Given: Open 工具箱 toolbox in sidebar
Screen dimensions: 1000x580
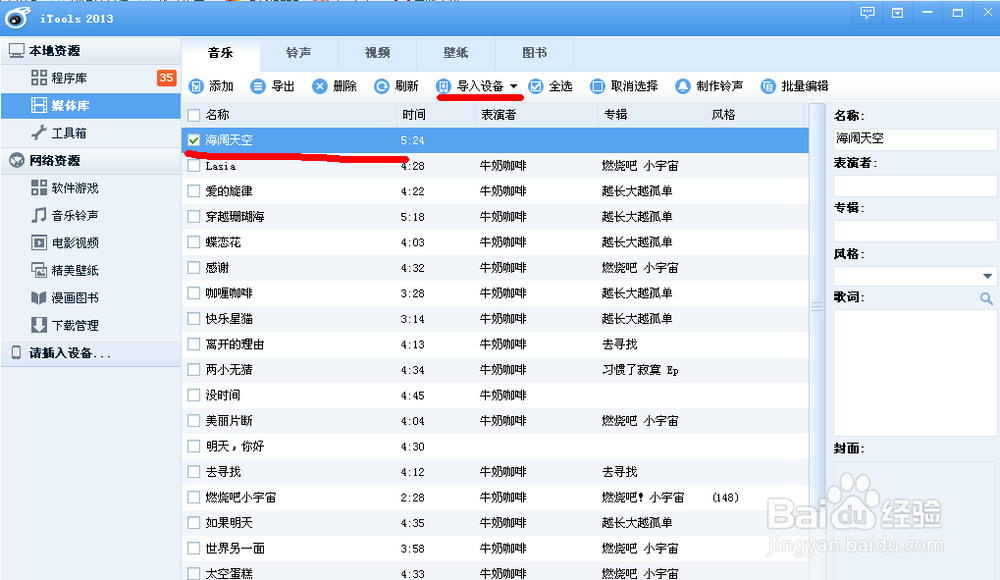Looking at the screenshot, I should click(91, 133).
